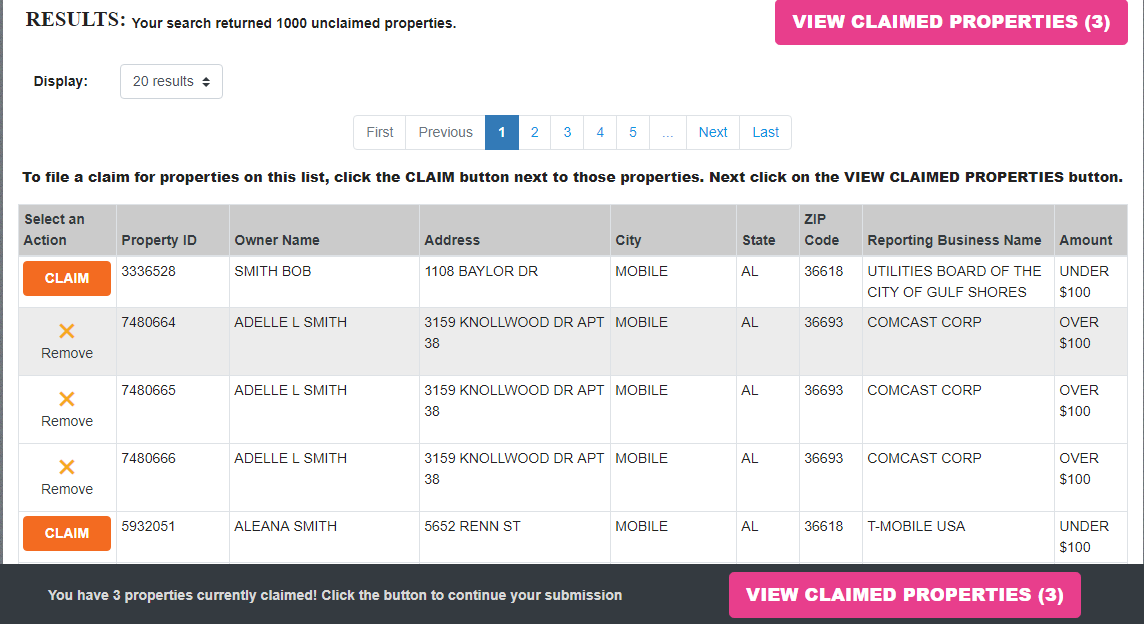Image resolution: width=1144 pixels, height=624 pixels.
Task: Remove claimed property 7480664 using X icon
Action: click(x=67, y=331)
